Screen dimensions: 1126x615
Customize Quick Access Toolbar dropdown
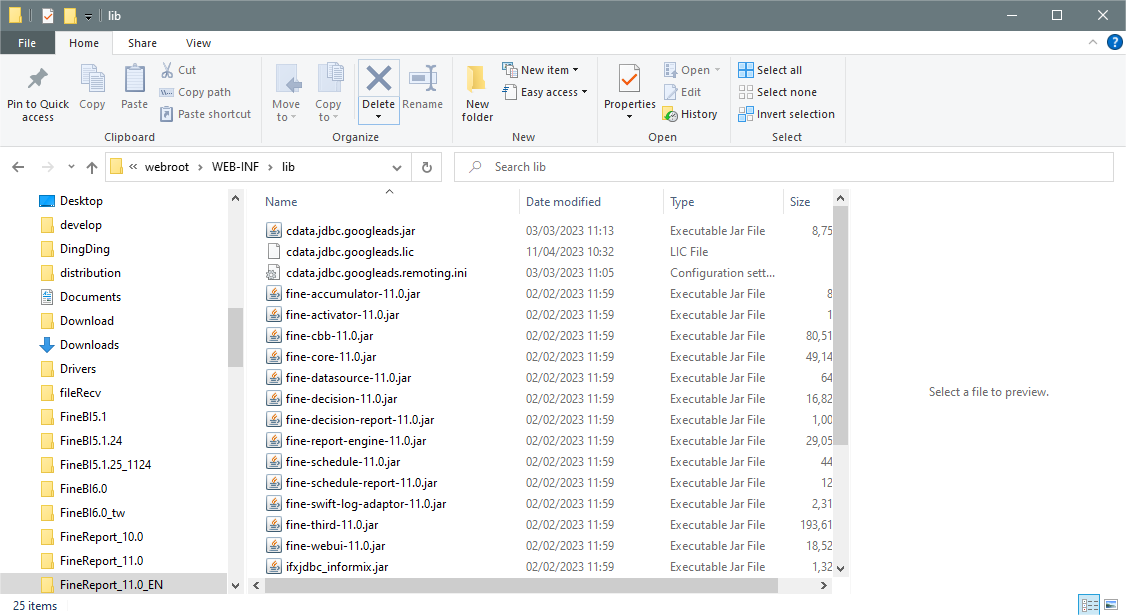[x=88, y=16]
